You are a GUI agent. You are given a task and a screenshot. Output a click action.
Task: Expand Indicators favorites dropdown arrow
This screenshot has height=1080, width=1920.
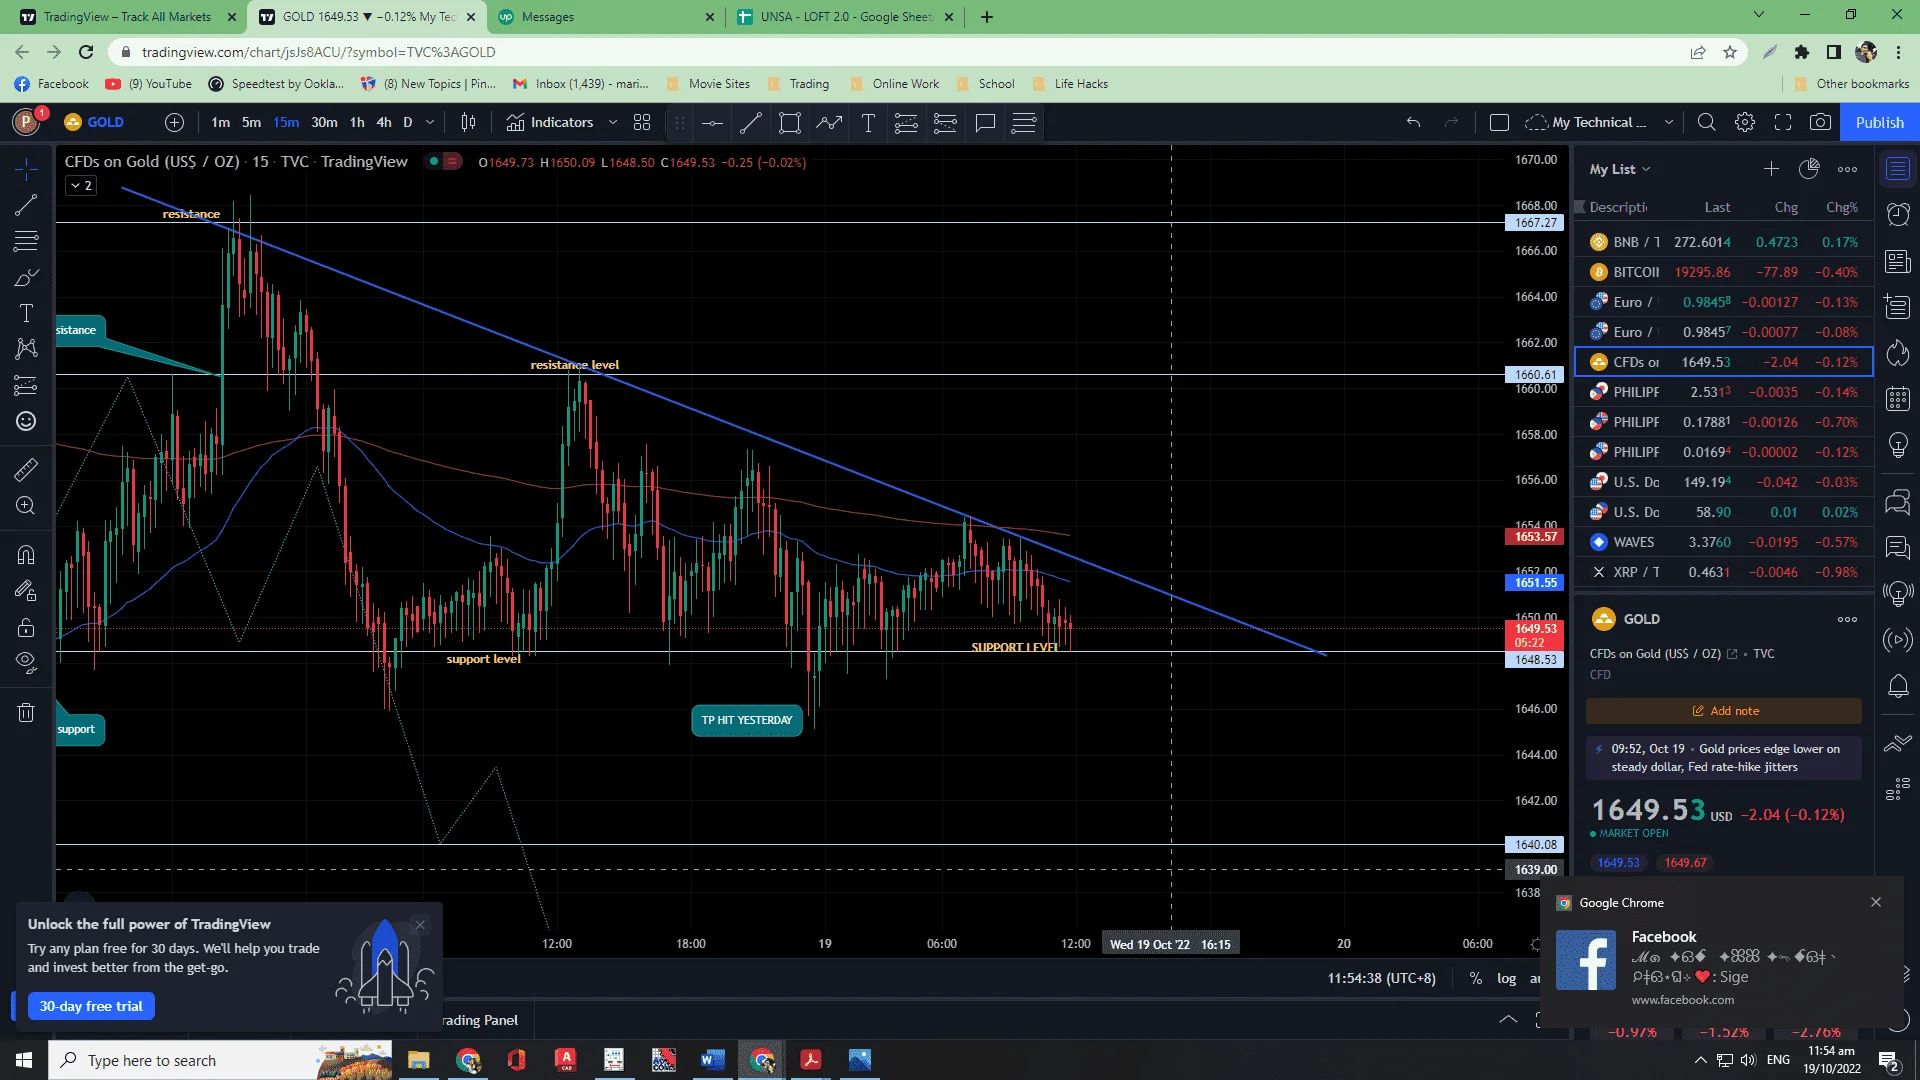click(x=613, y=122)
